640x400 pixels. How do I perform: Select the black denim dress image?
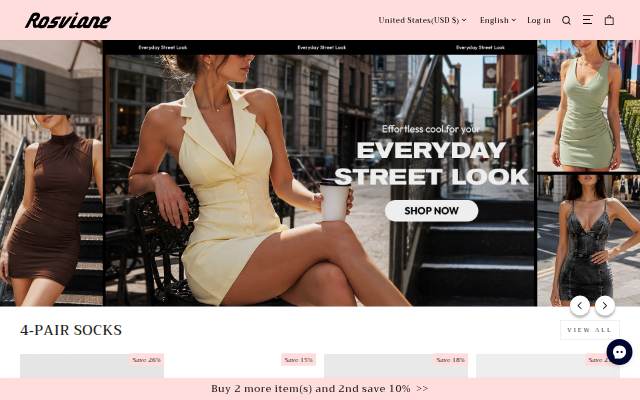click(x=588, y=240)
